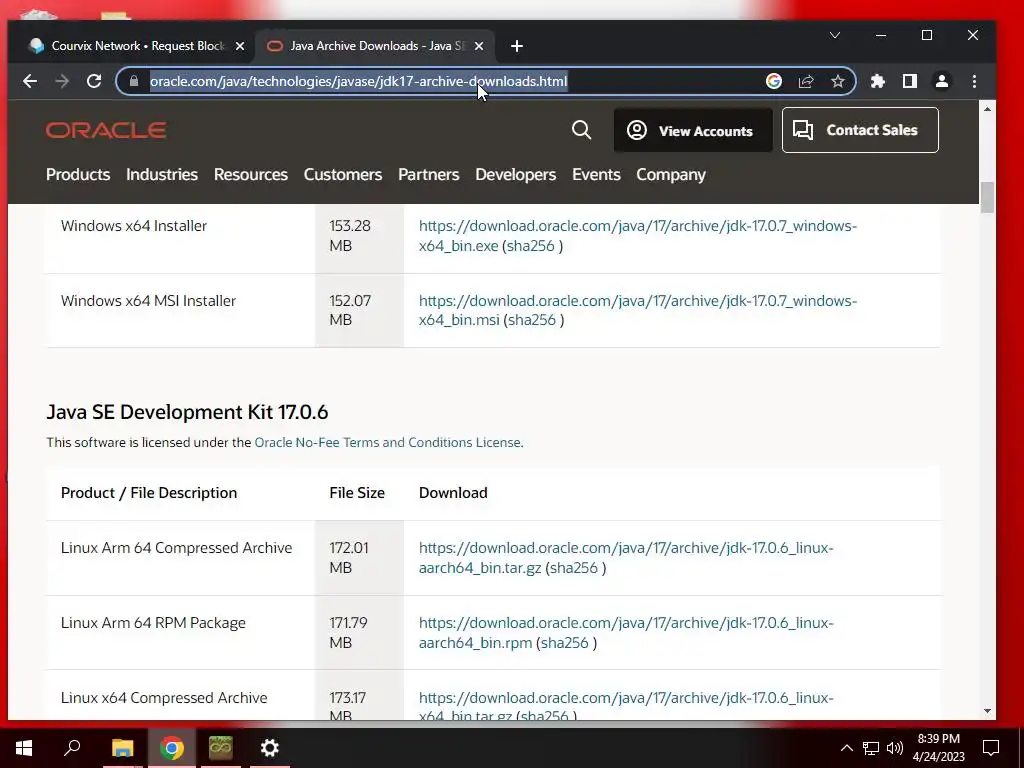1024x768 pixels.
Task: Close the Java Archive Downloads tab
Action: pyautogui.click(x=479, y=46)
